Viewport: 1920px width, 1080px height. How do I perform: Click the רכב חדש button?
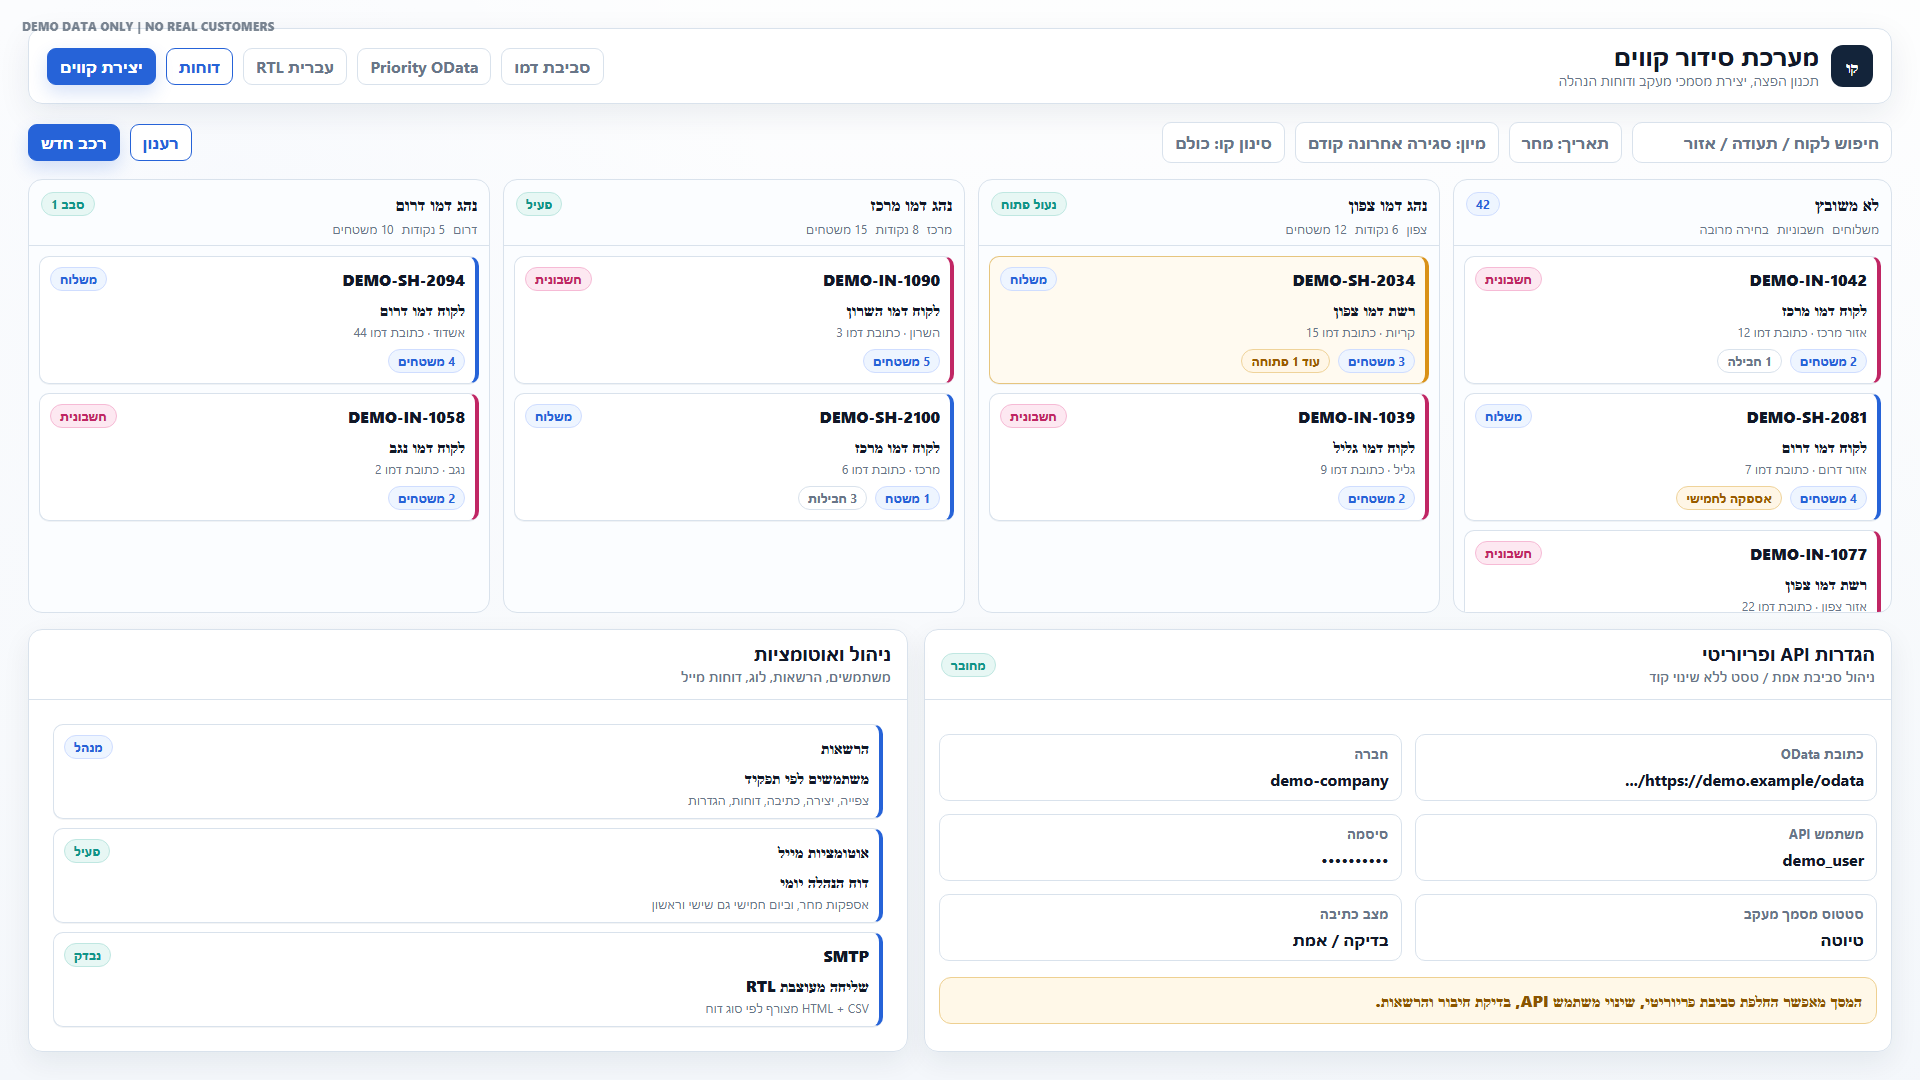point(74,143)
